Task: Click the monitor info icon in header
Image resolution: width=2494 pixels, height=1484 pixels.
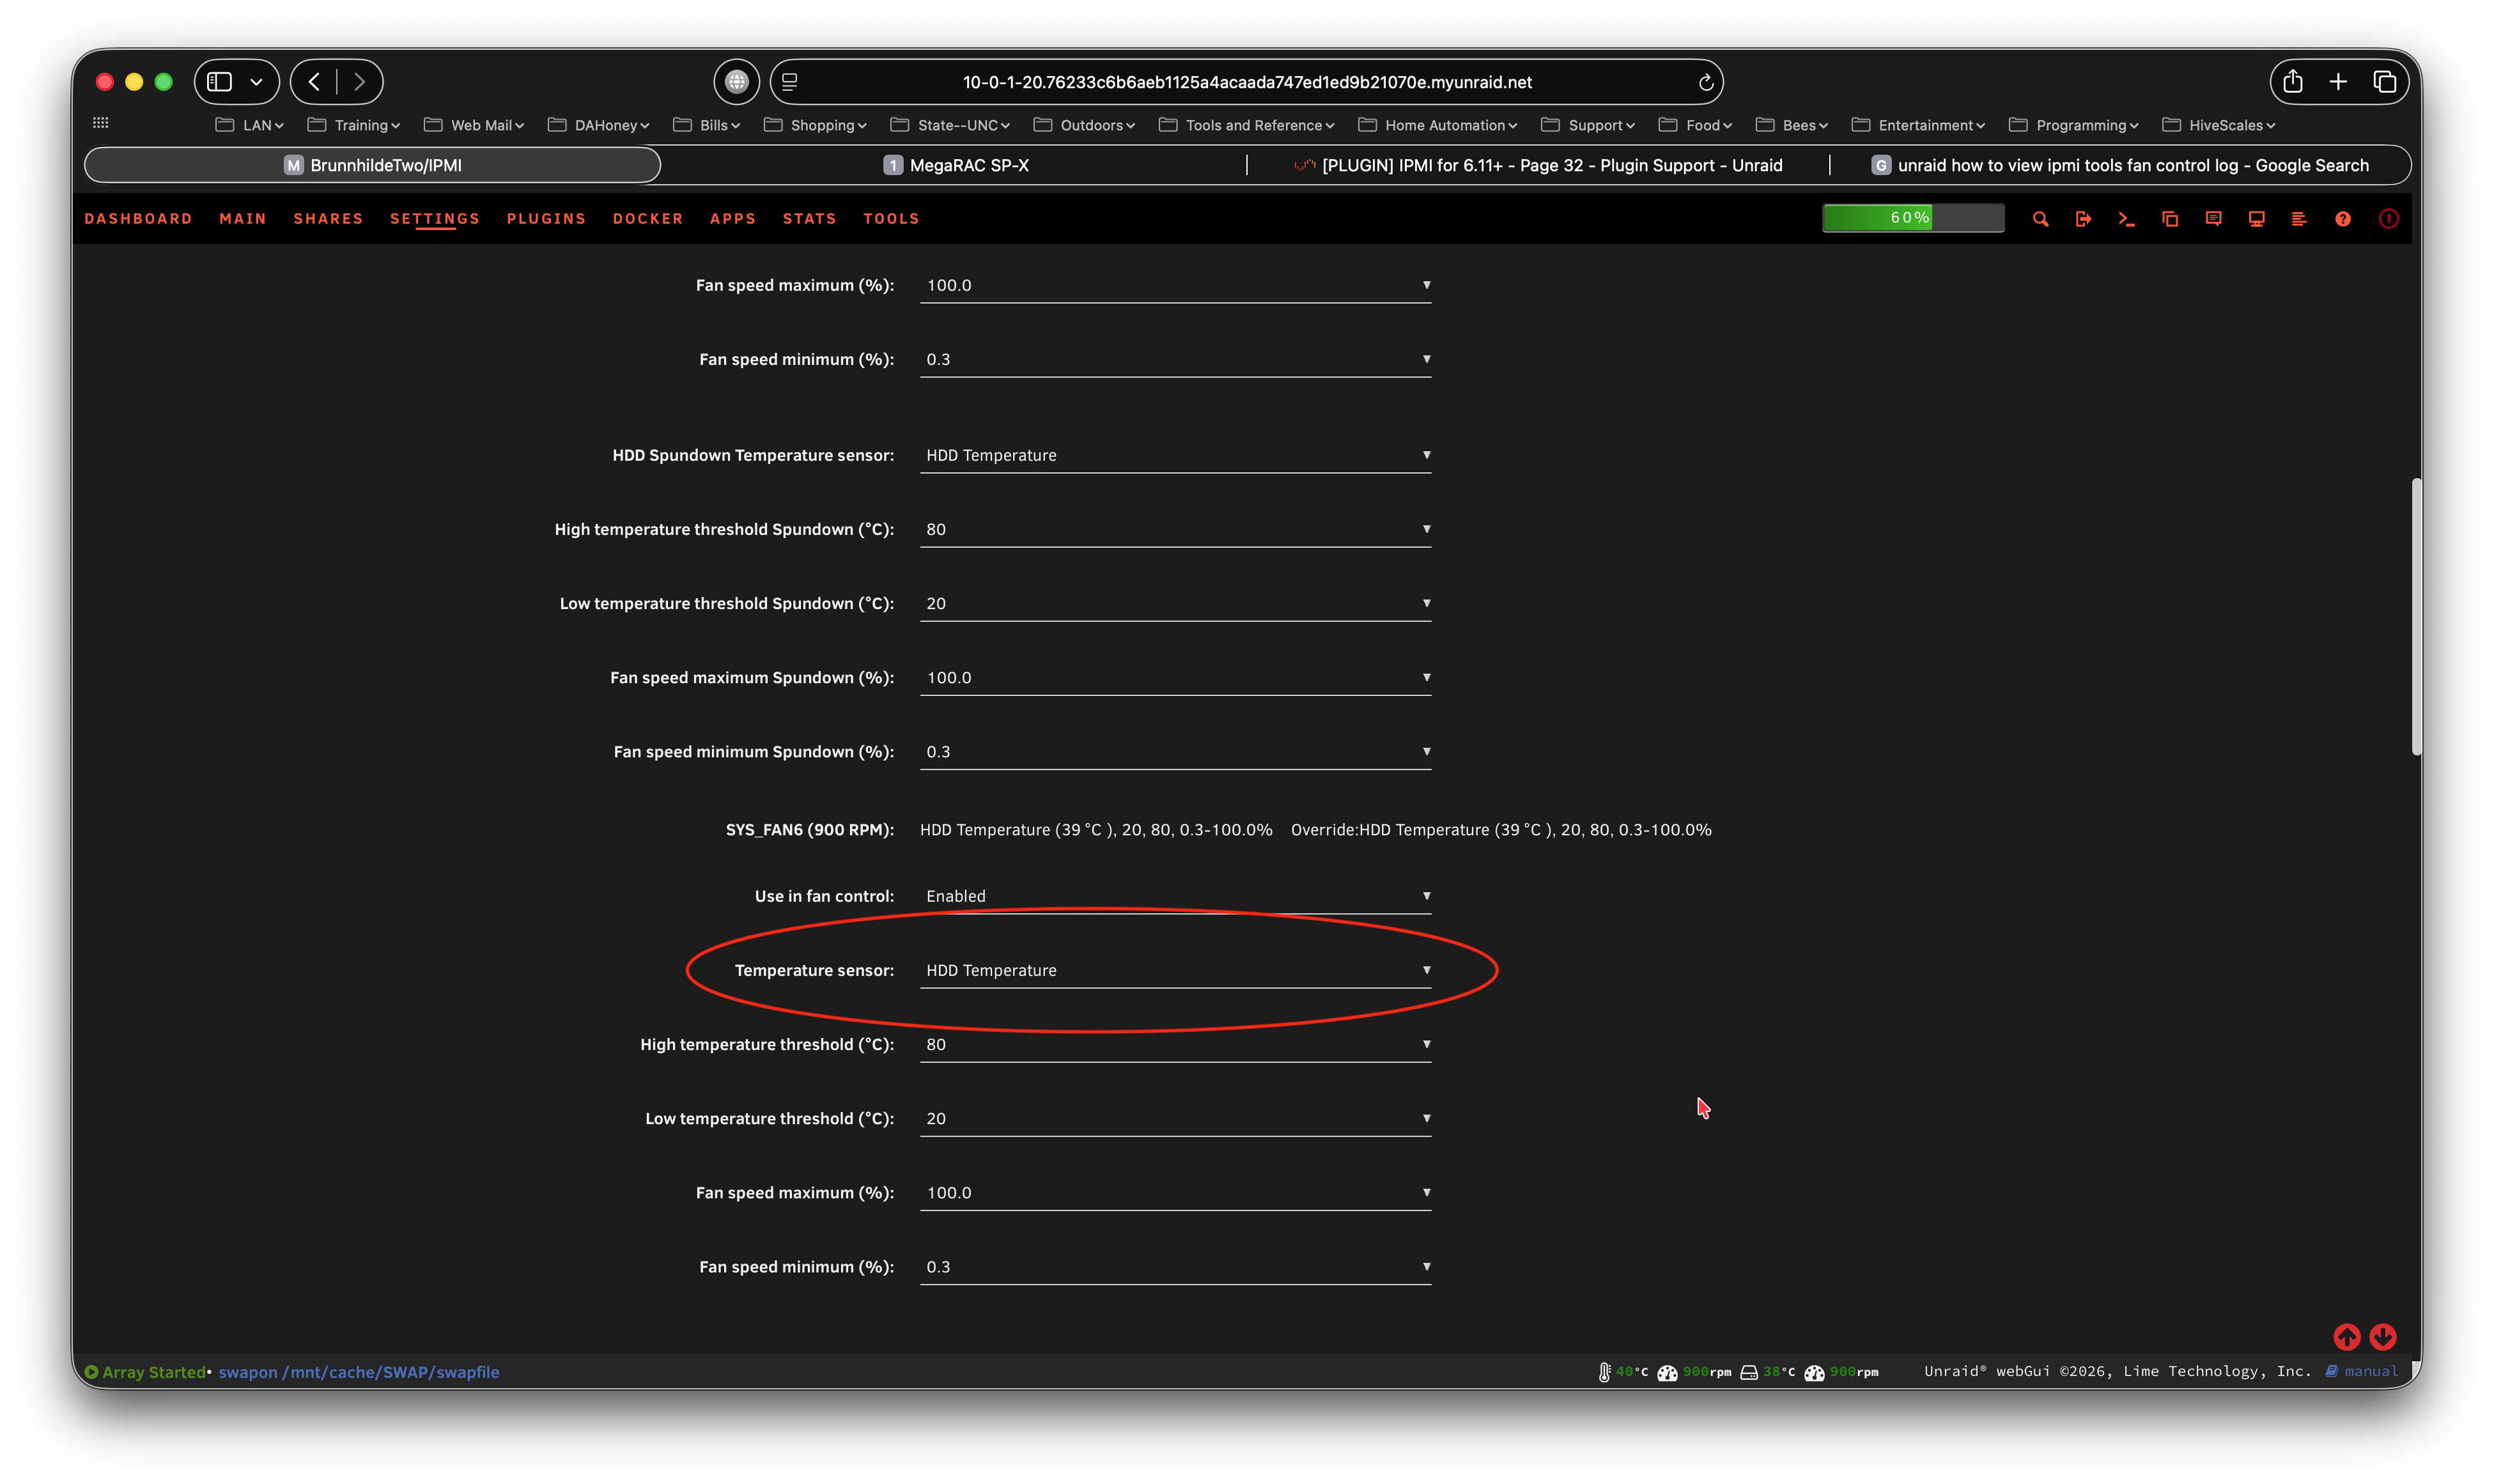Action: (x=2256, y=219)
